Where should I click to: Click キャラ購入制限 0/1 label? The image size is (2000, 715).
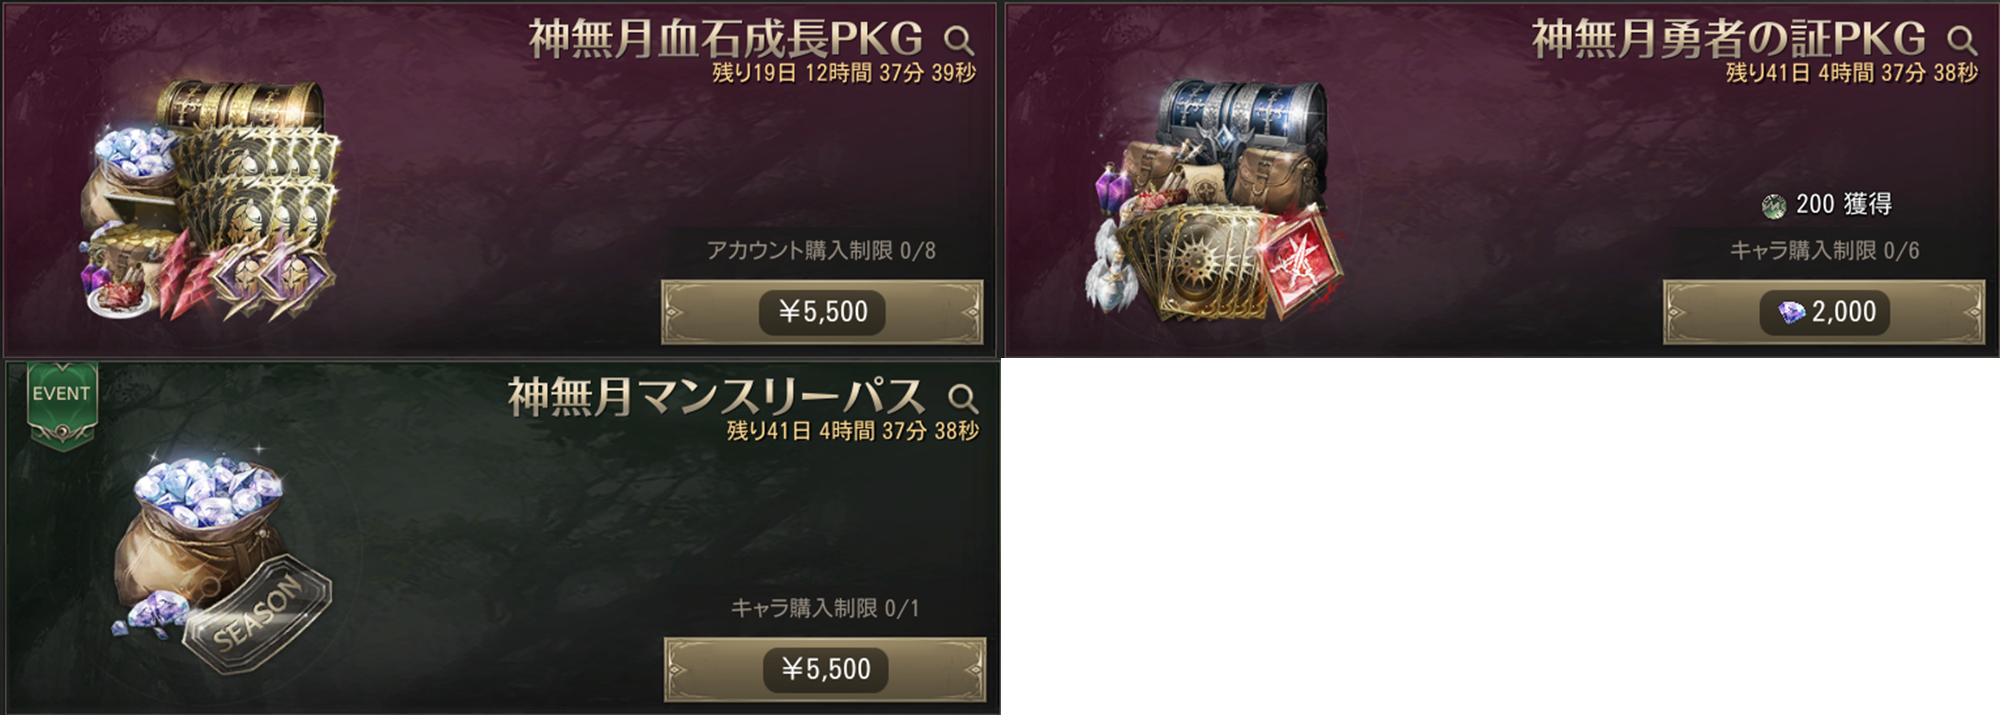point(825,608)
